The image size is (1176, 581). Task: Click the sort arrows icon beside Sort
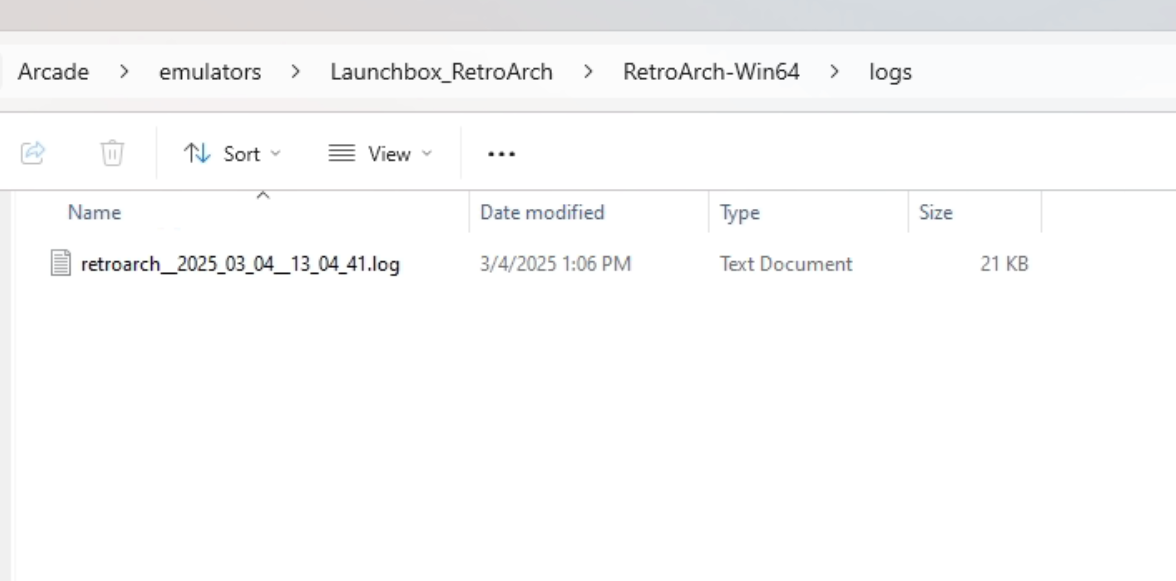197,153
